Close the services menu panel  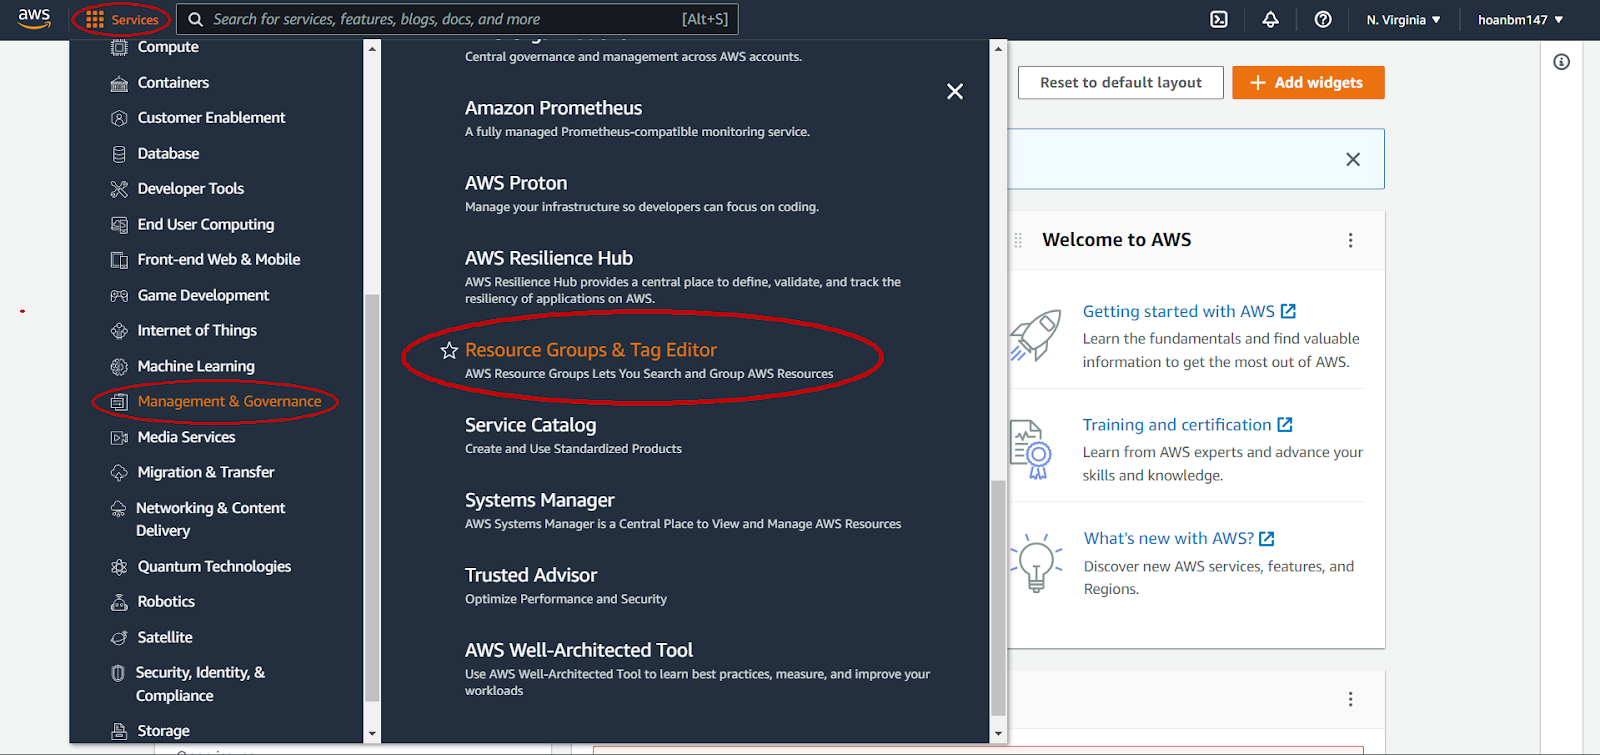(955, 92)
